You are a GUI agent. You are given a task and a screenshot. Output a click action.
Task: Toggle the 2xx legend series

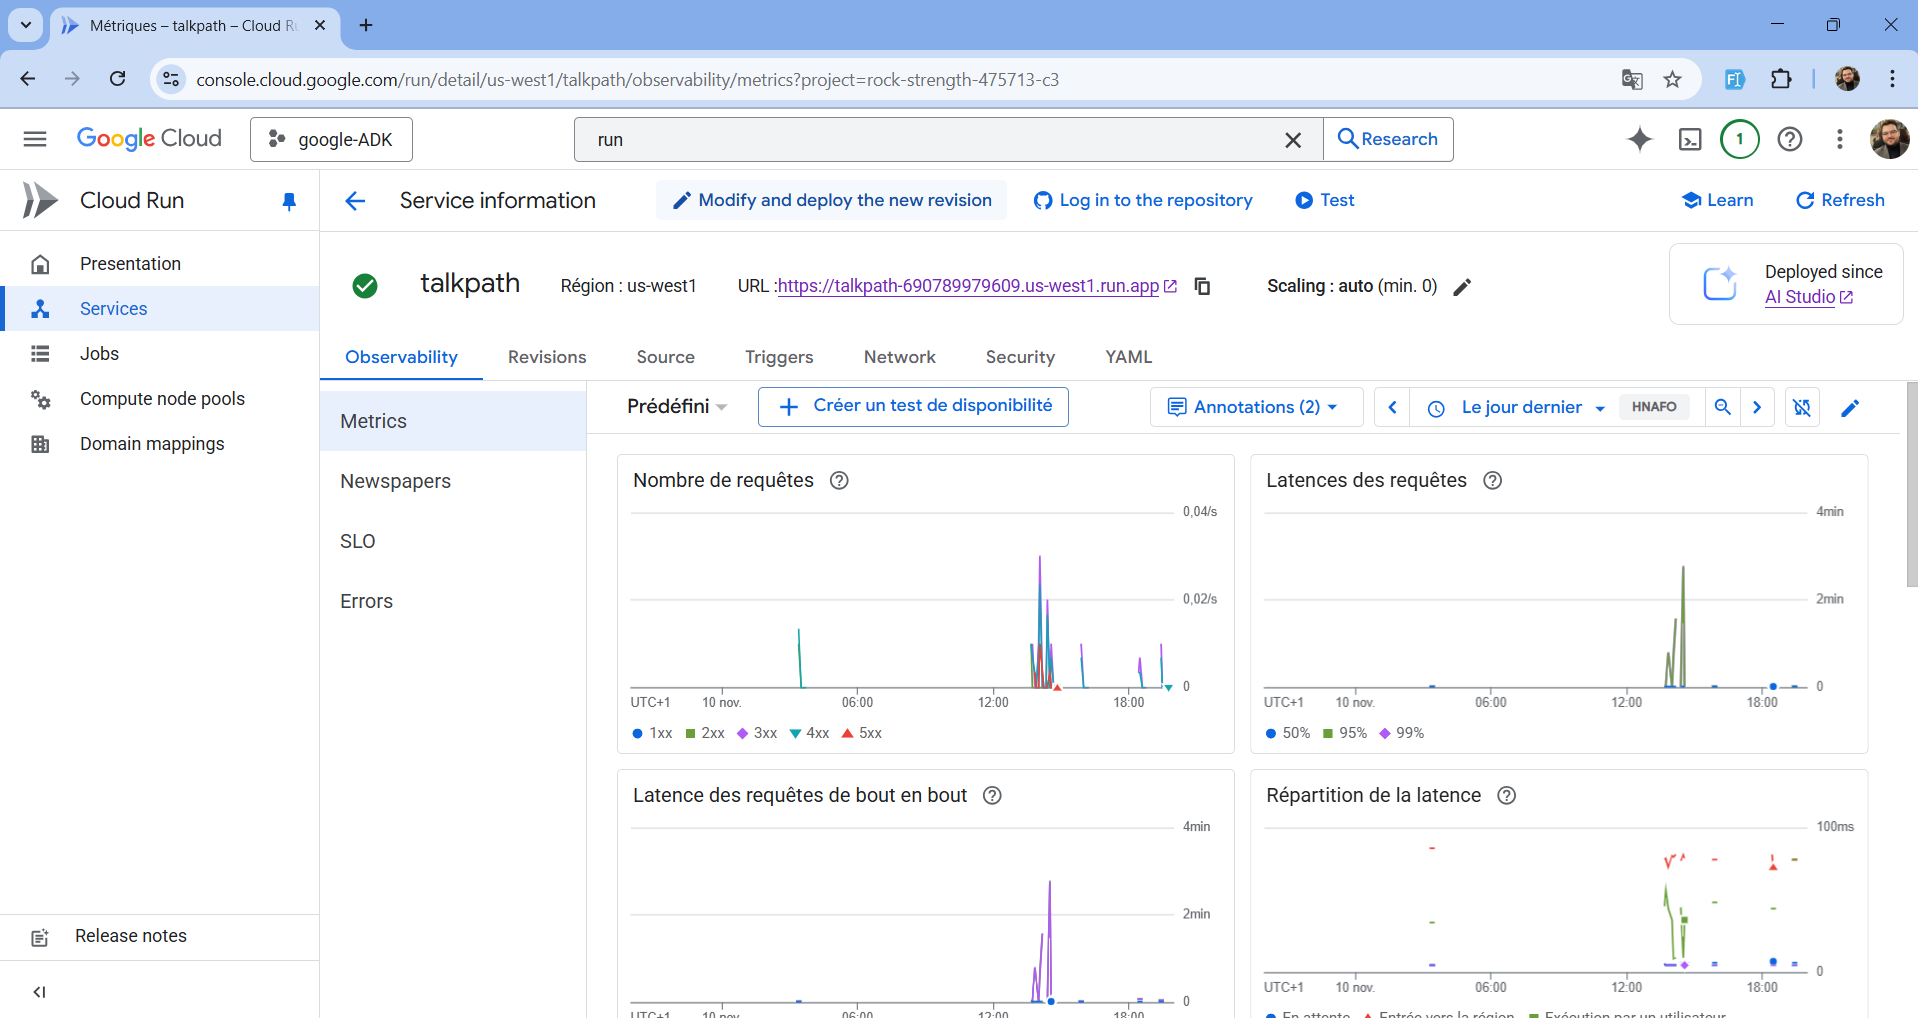pyautogui.click(x=705, y=733)
